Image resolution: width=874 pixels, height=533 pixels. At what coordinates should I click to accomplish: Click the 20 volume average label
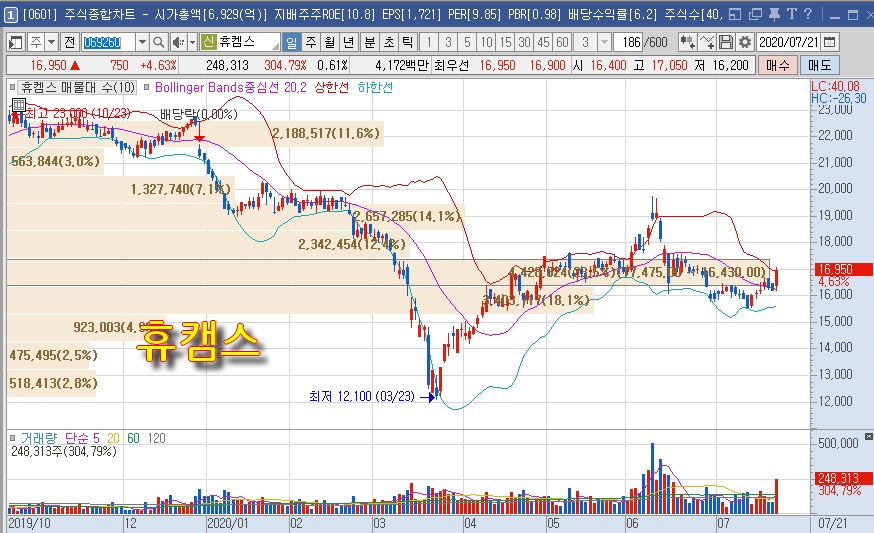click(x=113, y=438)
